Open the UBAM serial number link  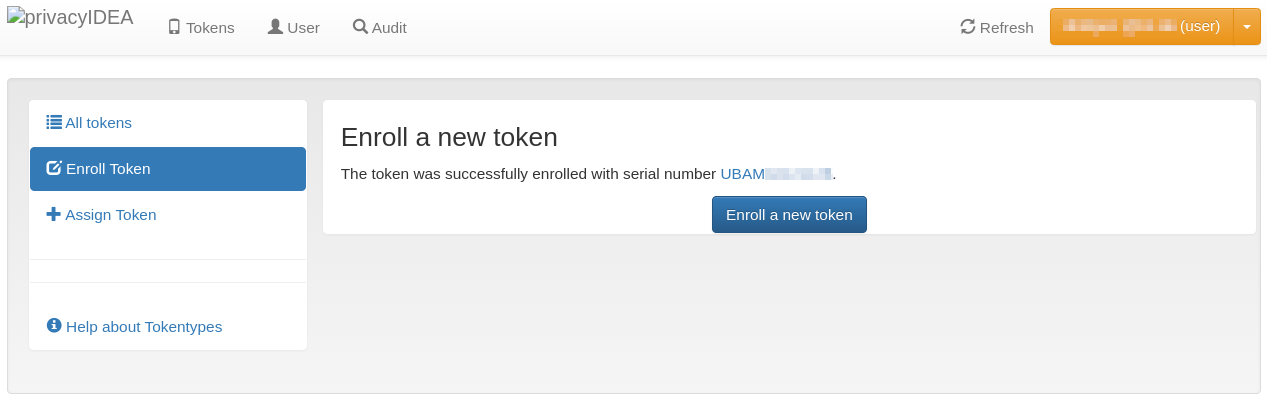point(776,174)
